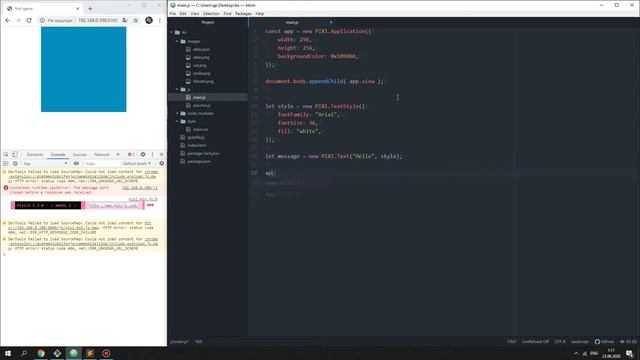Collapse the images folder

(x=178, y=41)
